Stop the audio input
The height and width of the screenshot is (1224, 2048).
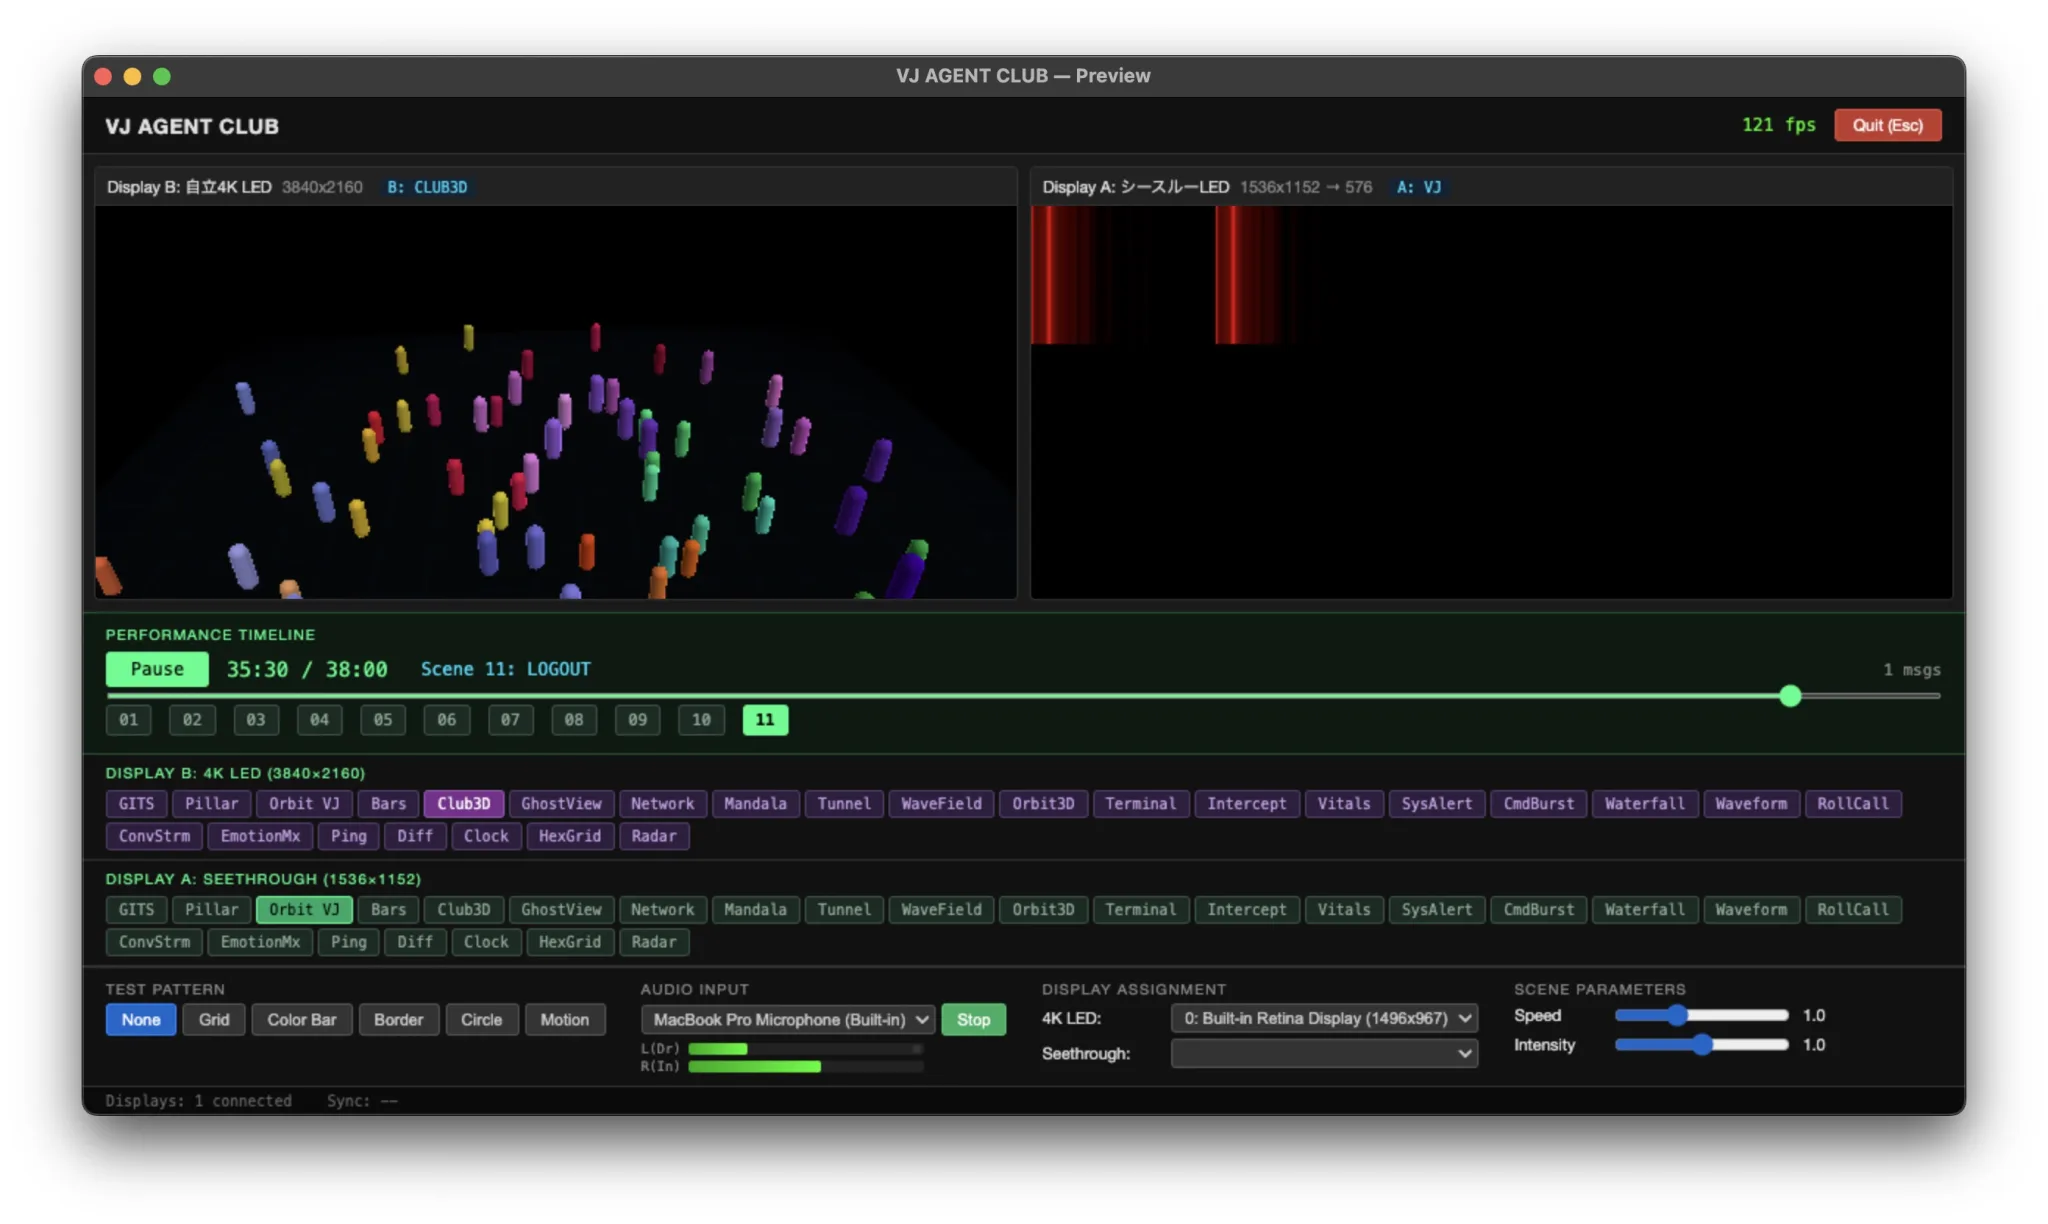pyautogui.click(x=973, y=1020)
